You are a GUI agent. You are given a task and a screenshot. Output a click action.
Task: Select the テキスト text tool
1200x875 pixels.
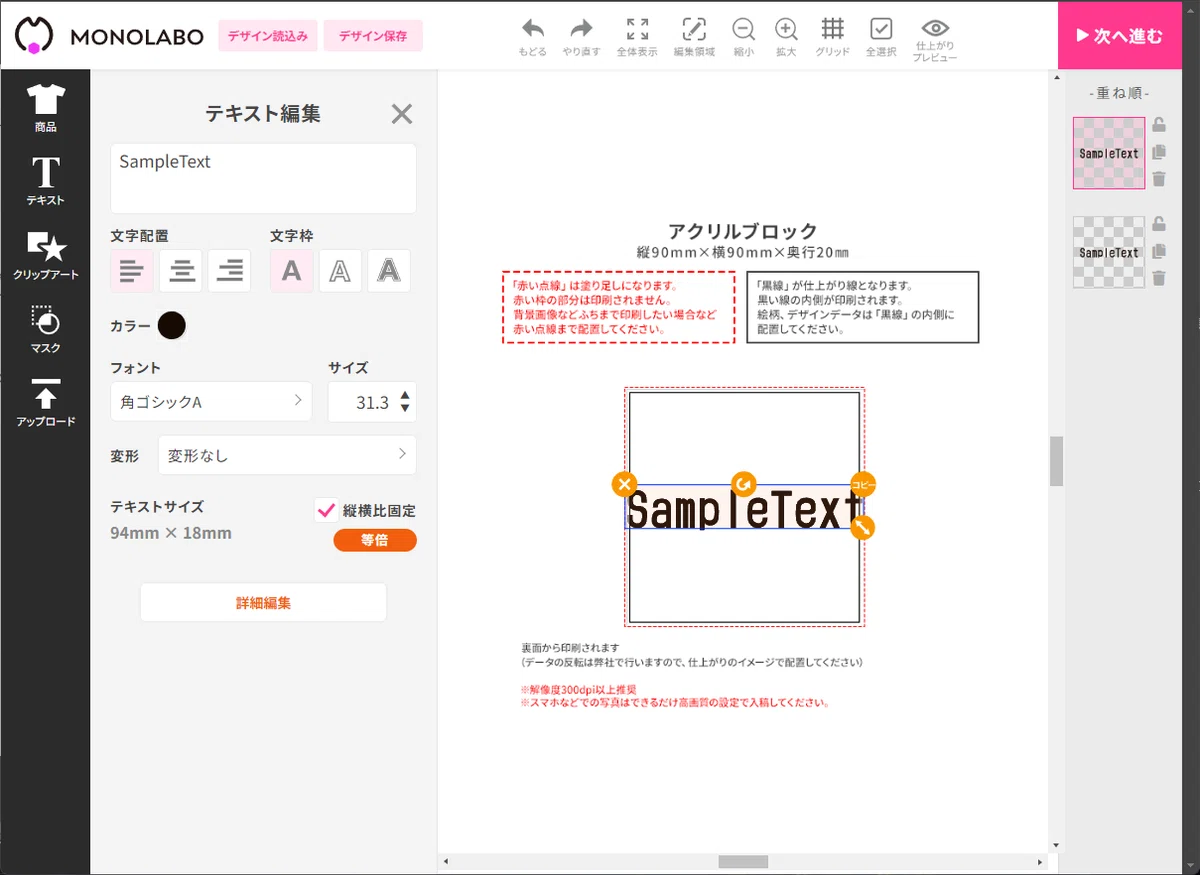click(45, 181)
